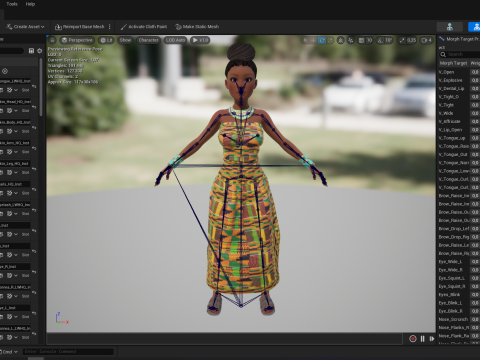
Task: Reset Skin_Leg_HQ material slot arrow
Action: pyautogui.click(x=34, y=169)
